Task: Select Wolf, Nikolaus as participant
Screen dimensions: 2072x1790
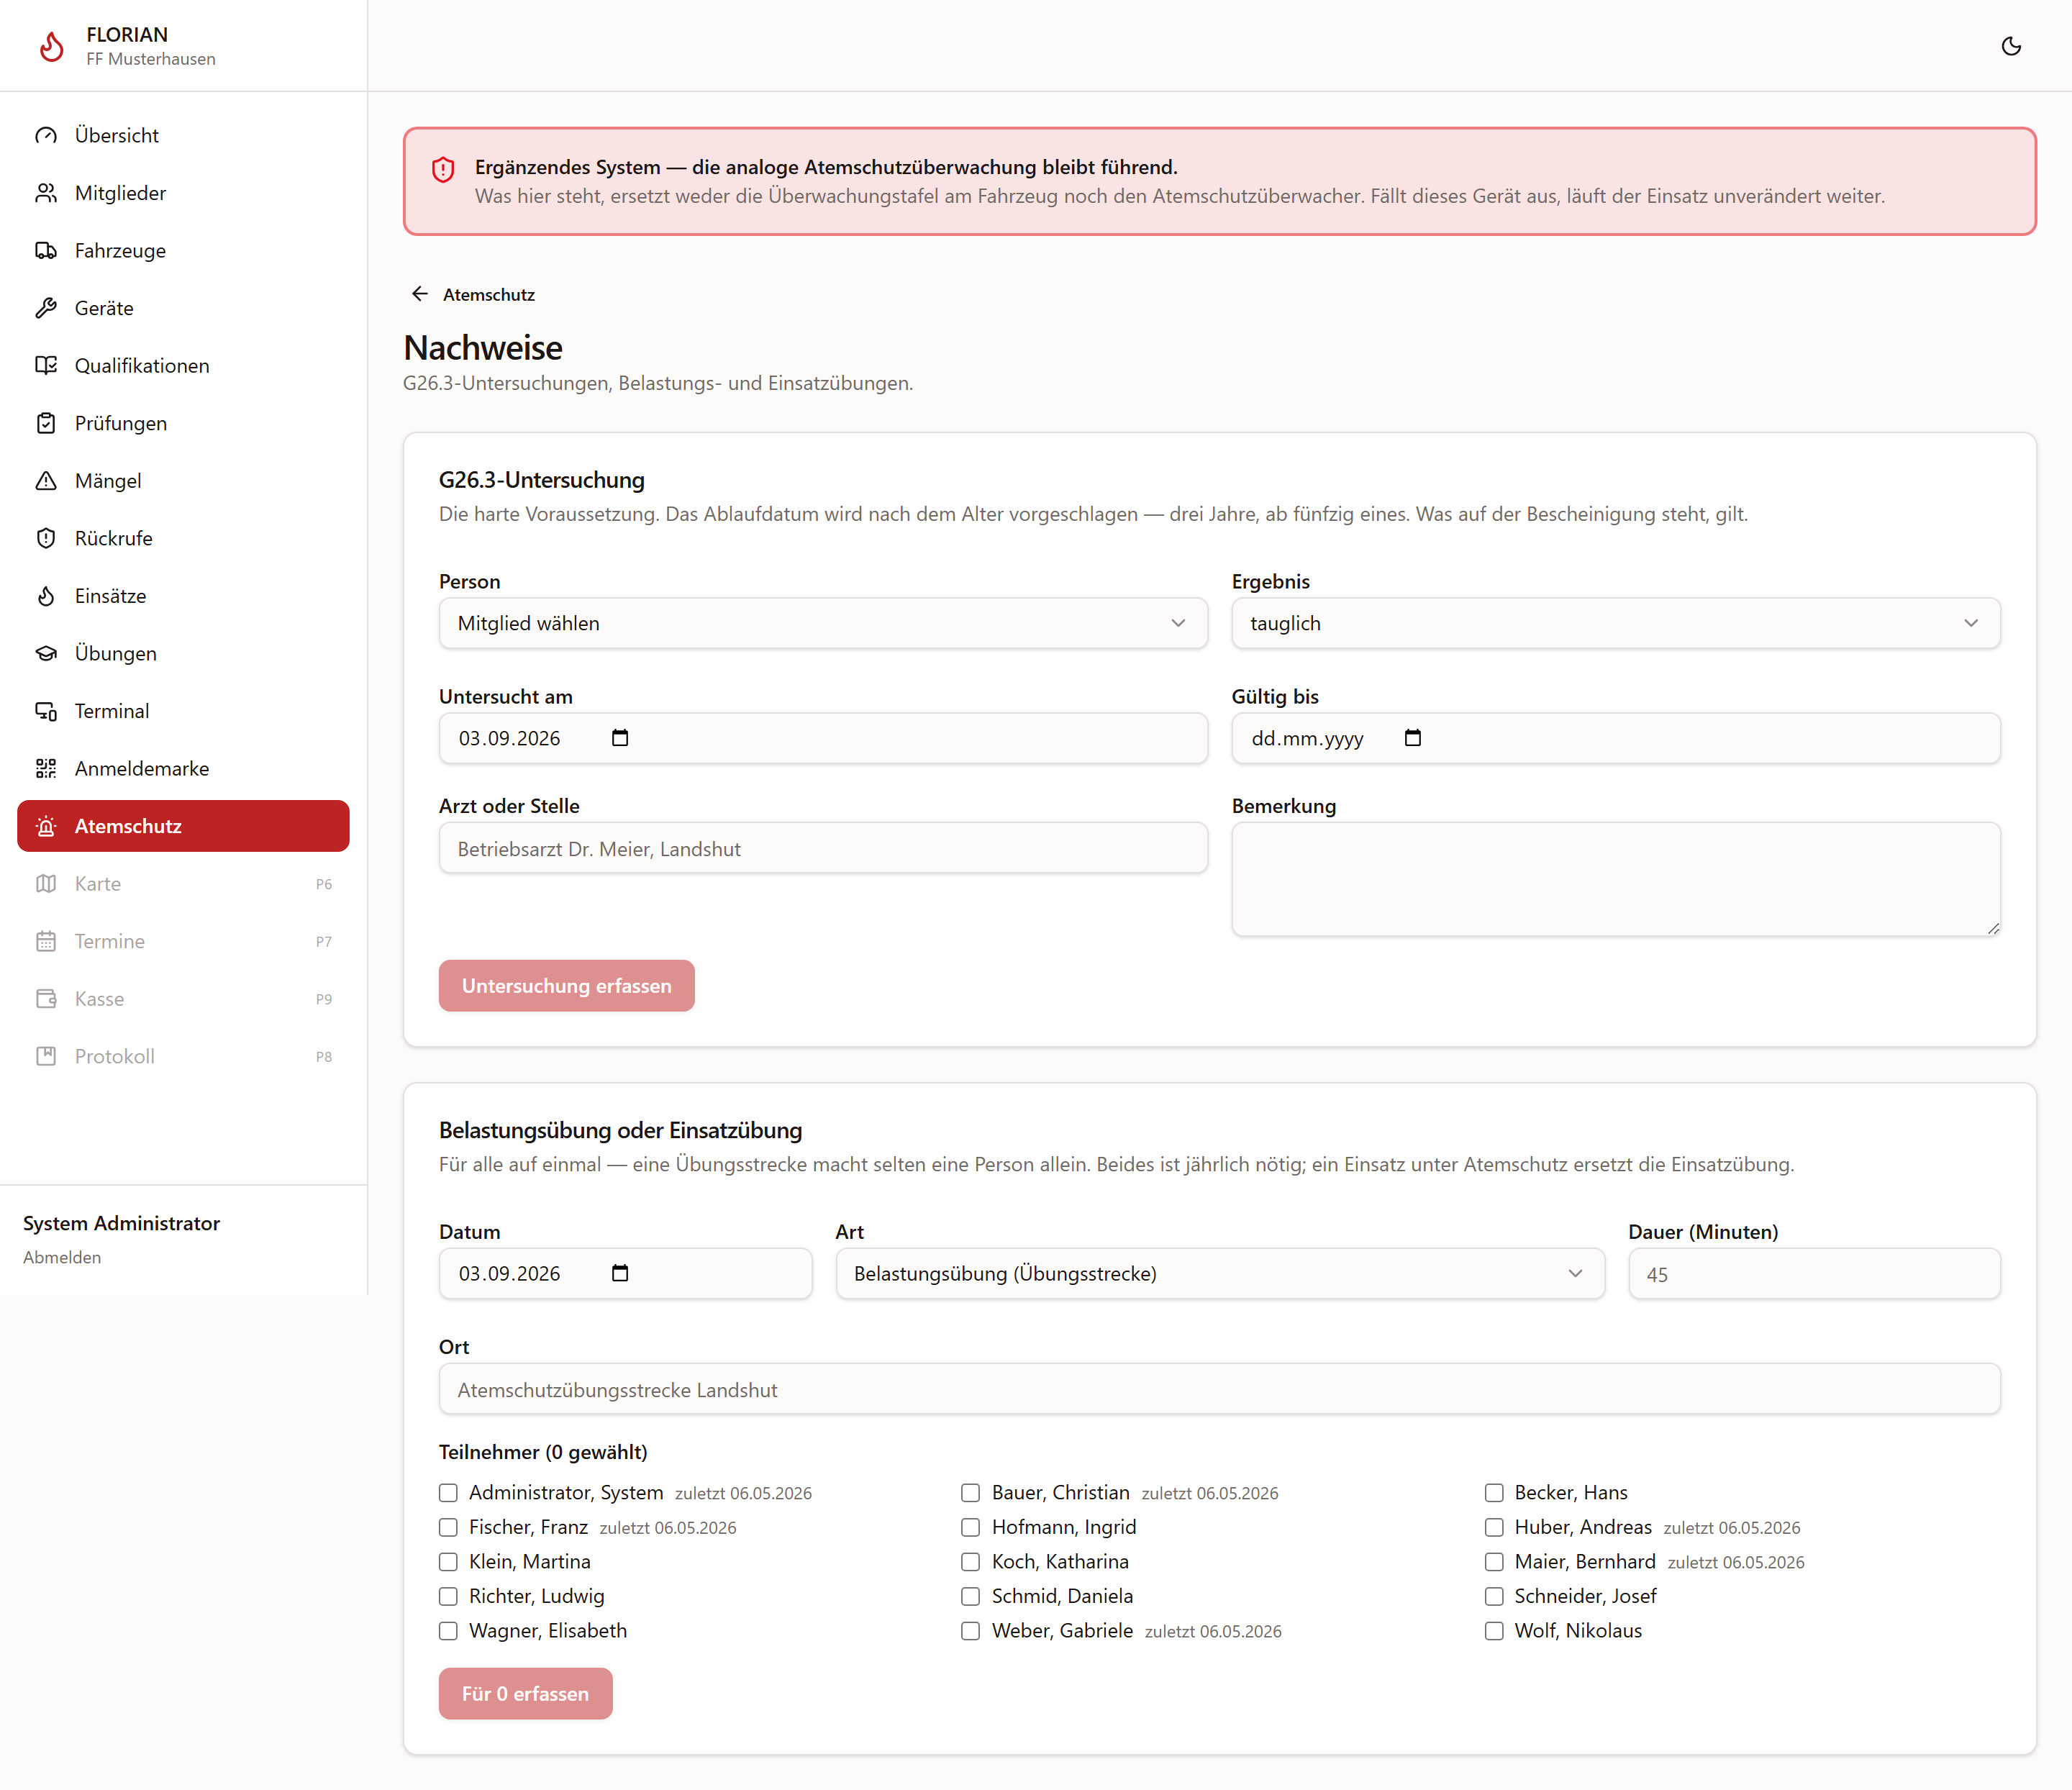Action: [1494, 1631]
